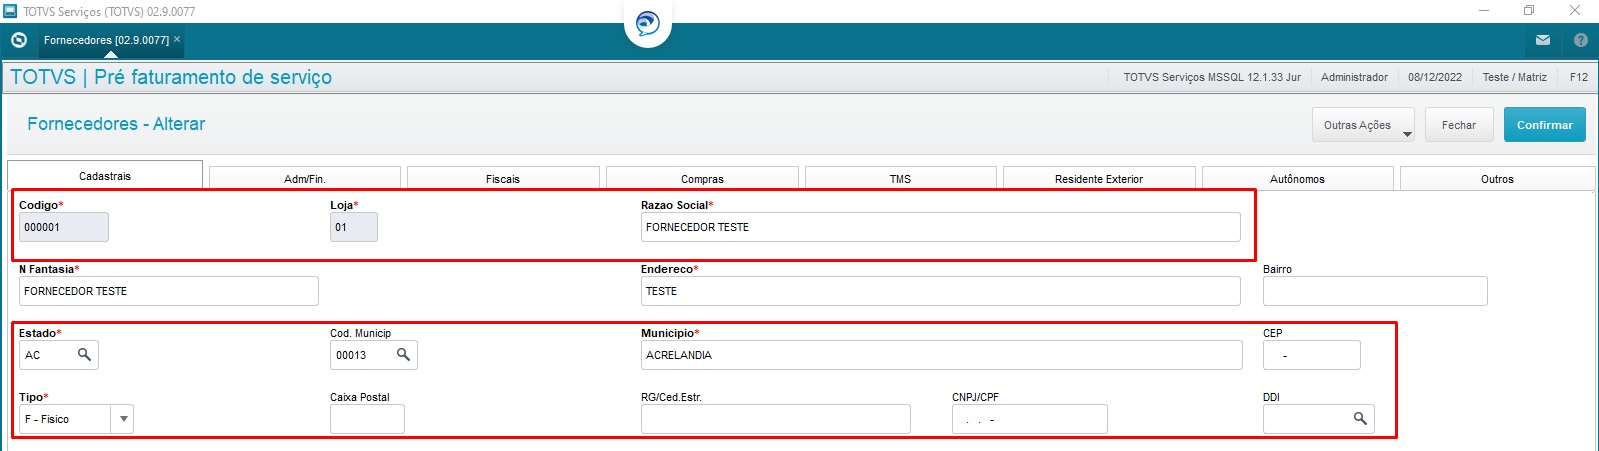
Task: Click the Endereco input field
Action: click(x=941, y=291)
